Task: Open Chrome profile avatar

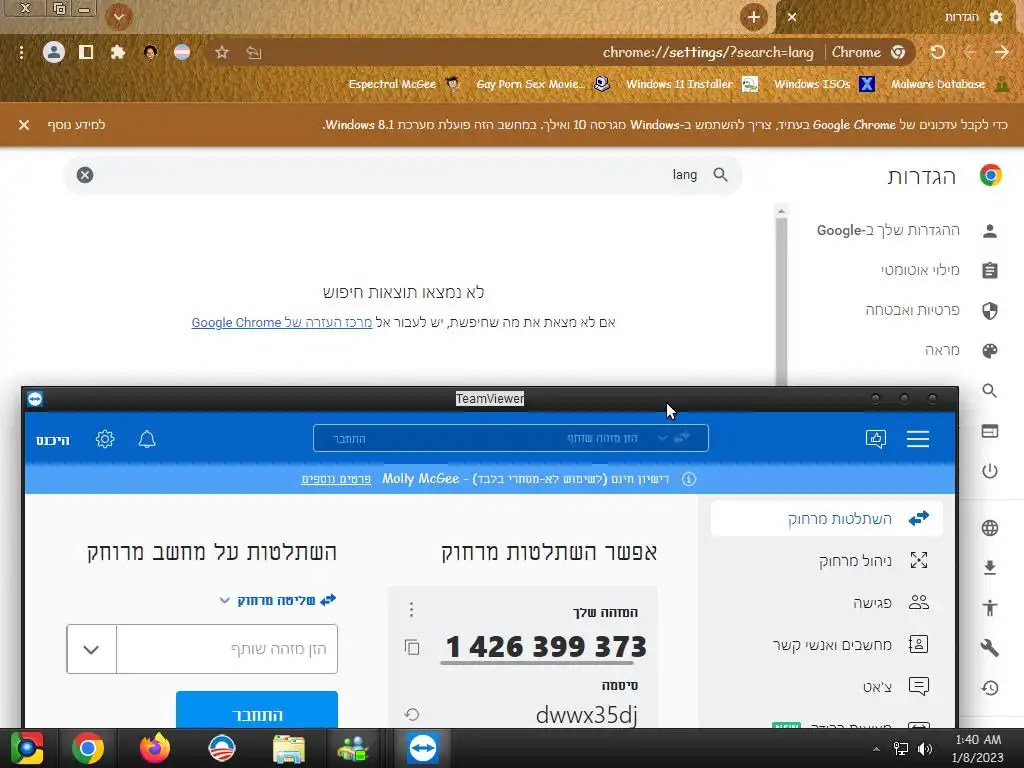Action: coord(54,52)
